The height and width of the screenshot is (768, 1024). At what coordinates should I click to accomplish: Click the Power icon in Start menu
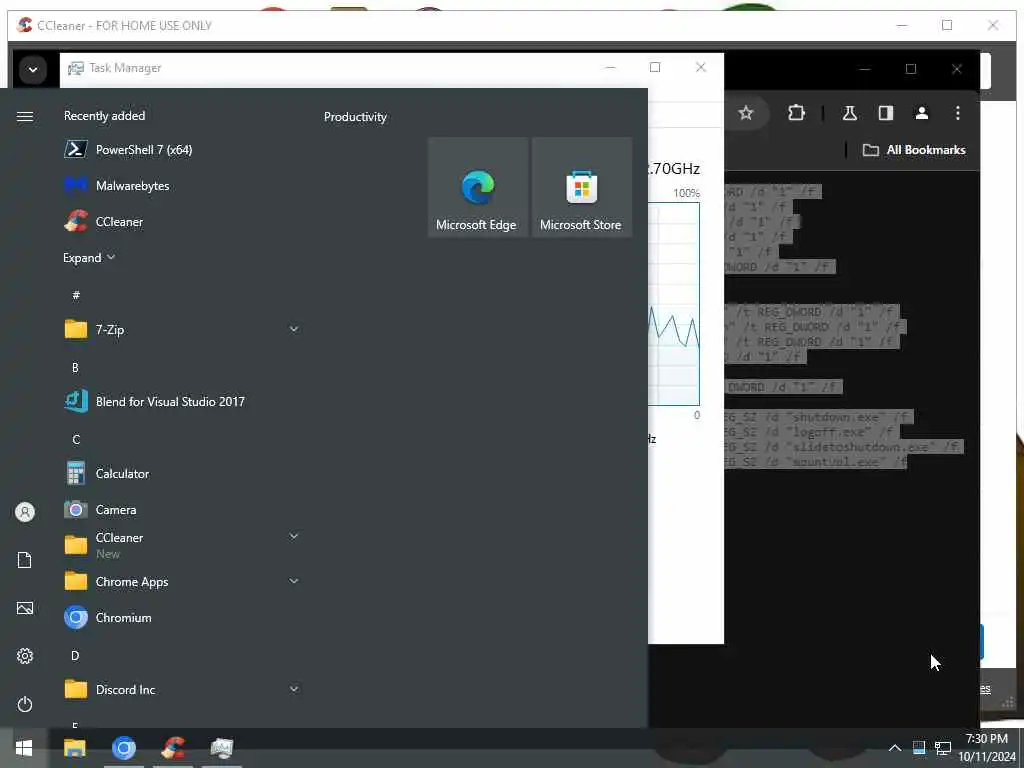25,704
